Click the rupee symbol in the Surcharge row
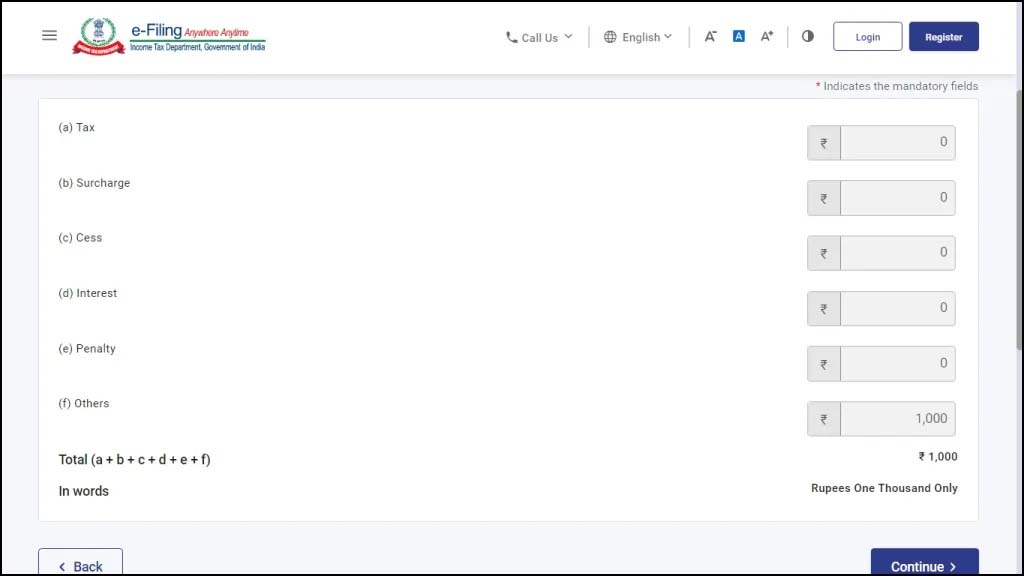Screen dimensions: 1024x576 pyautogui.click(x=824, y=199)
